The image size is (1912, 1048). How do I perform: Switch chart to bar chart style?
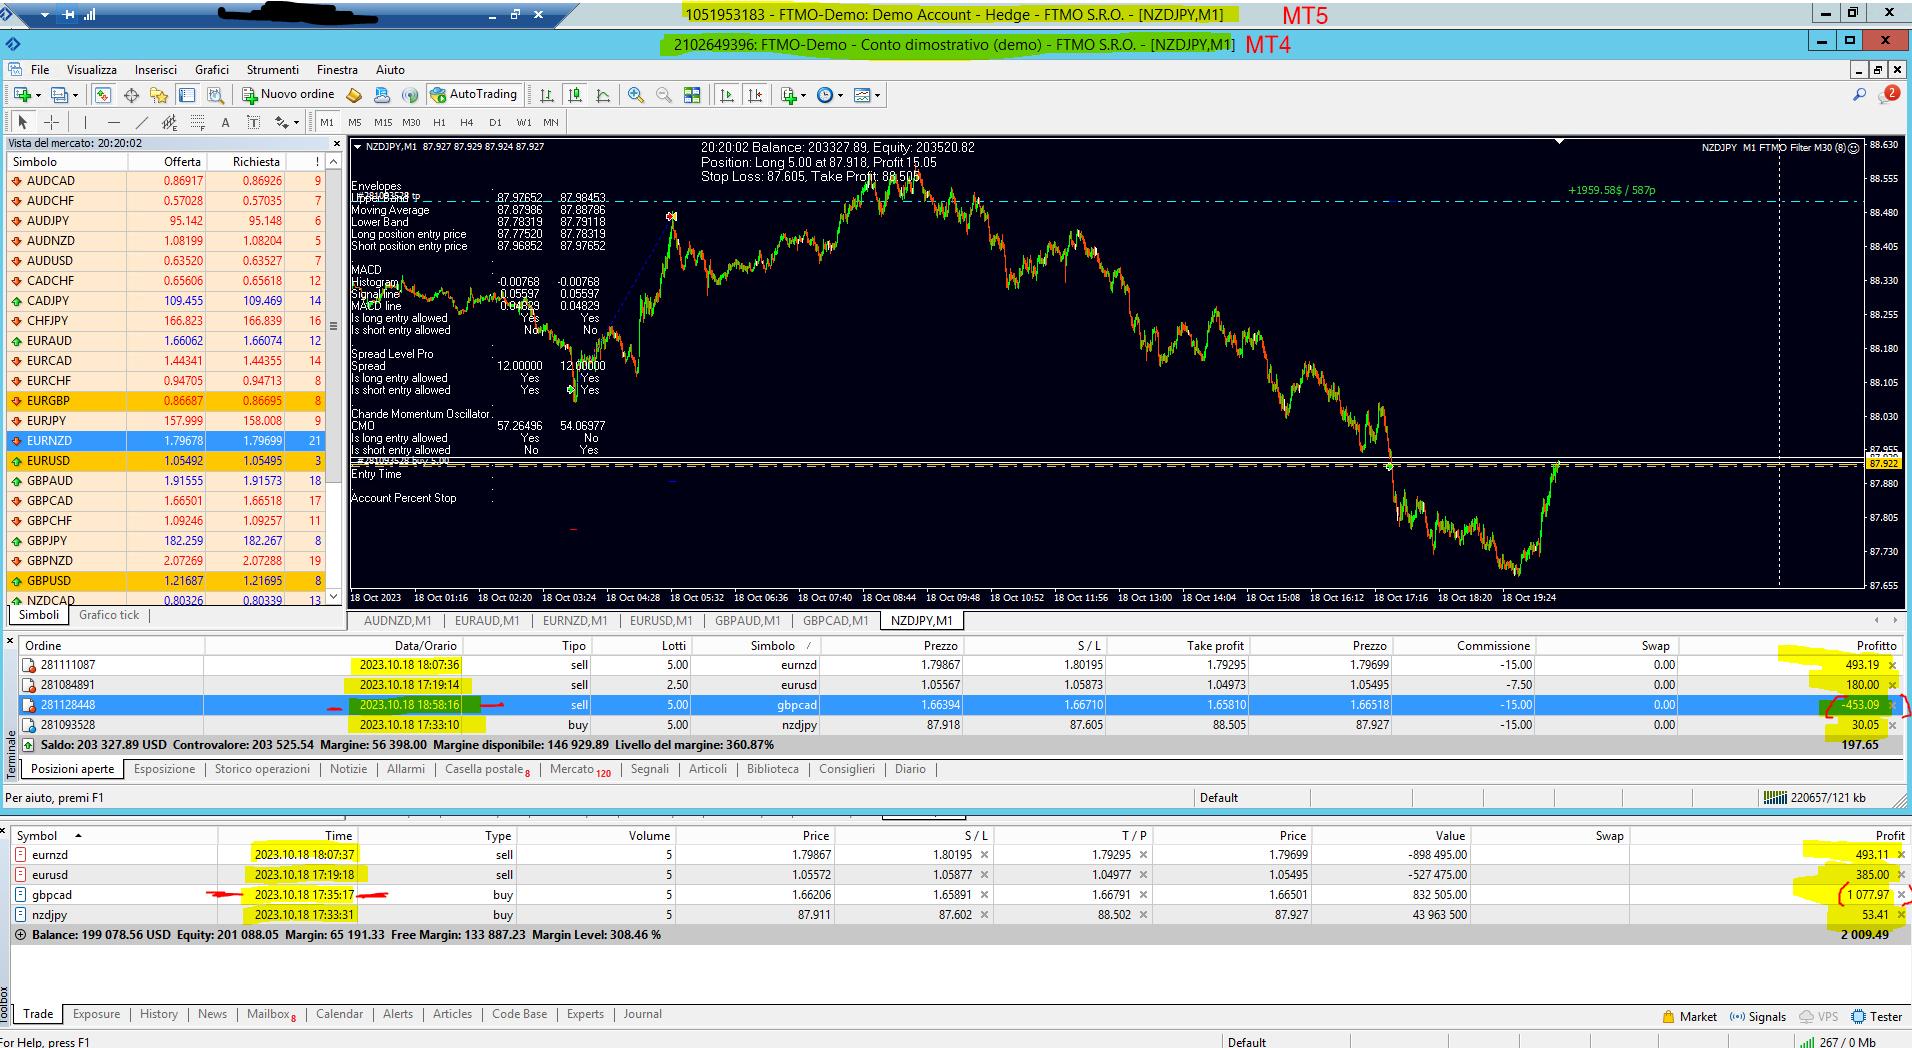coord(547,95)
